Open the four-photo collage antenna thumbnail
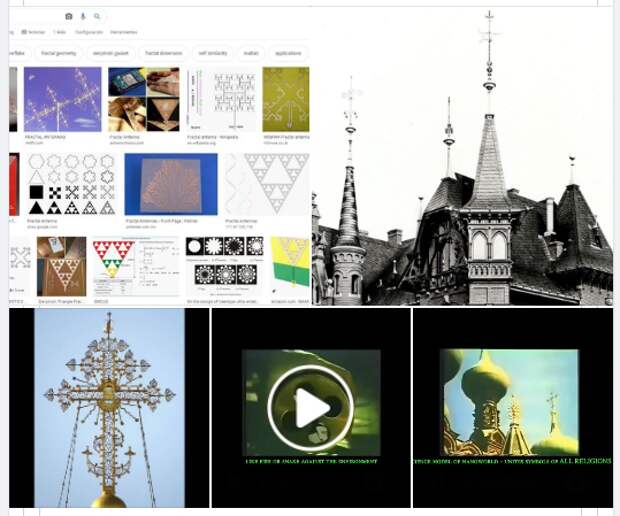620x516 pixels. click(144, 99)
